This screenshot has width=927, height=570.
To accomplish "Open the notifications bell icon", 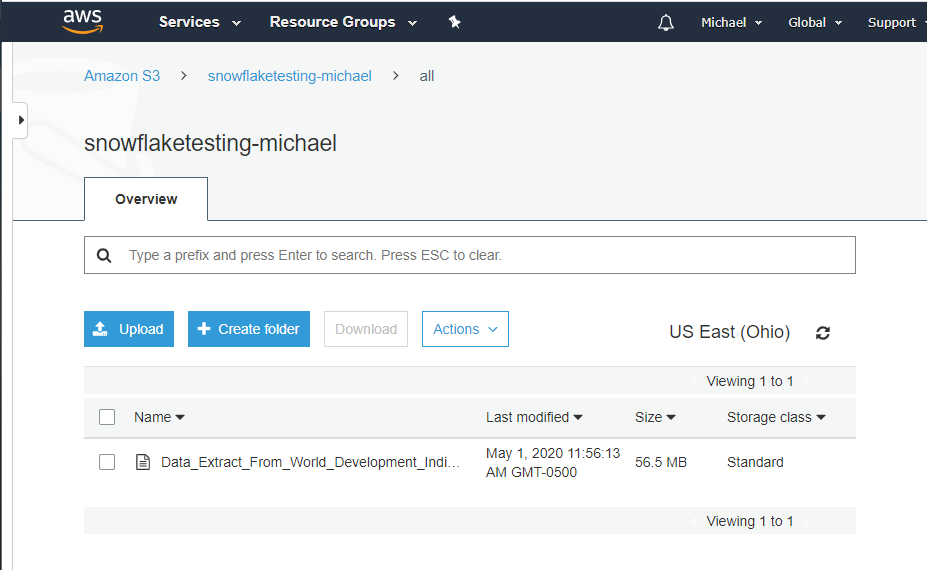I will click(666, 22).
